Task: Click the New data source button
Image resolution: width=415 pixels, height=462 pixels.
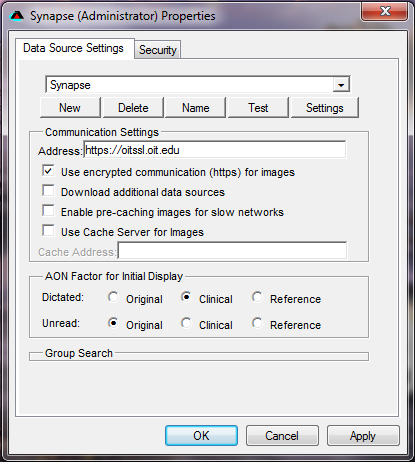Action: pyautogui.click(x=70, y=108)
